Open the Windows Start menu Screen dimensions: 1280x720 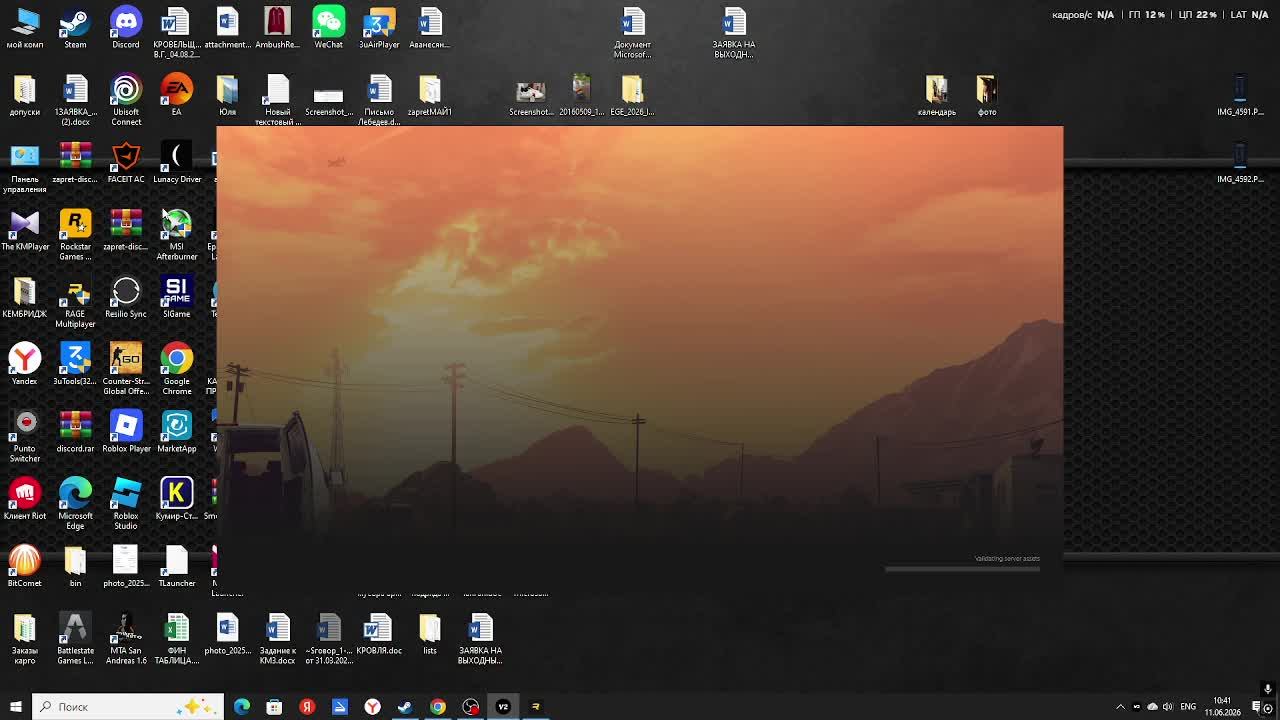[15, 707]
